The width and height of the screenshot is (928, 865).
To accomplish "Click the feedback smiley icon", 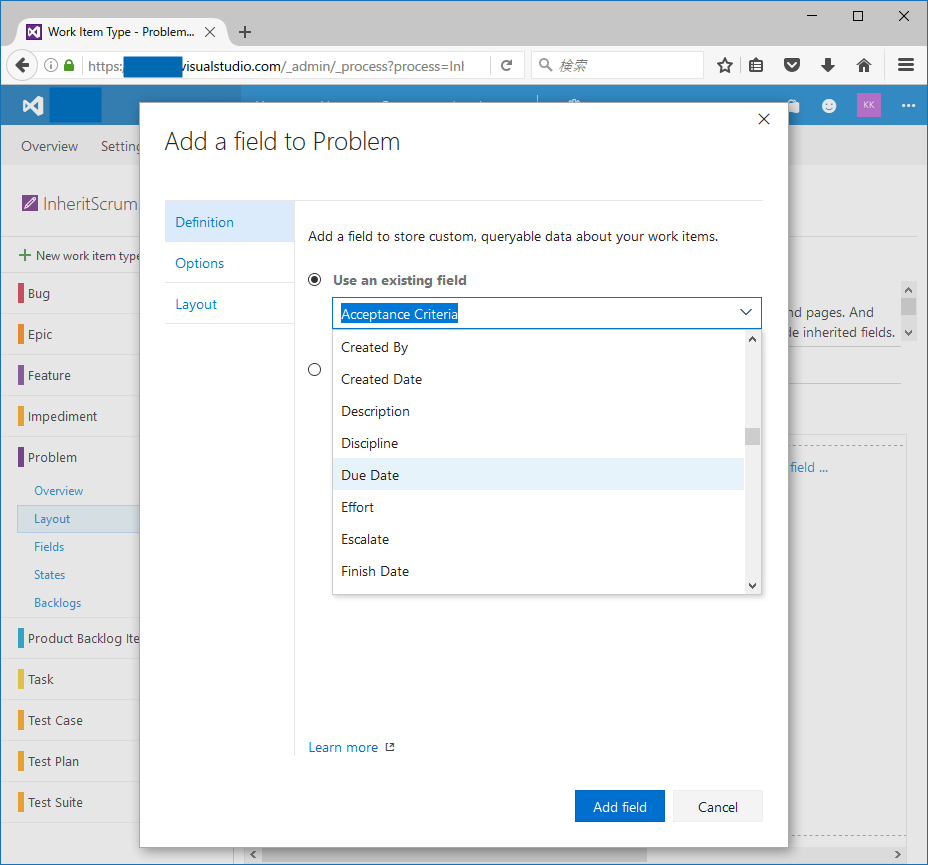I will point(829,106).
